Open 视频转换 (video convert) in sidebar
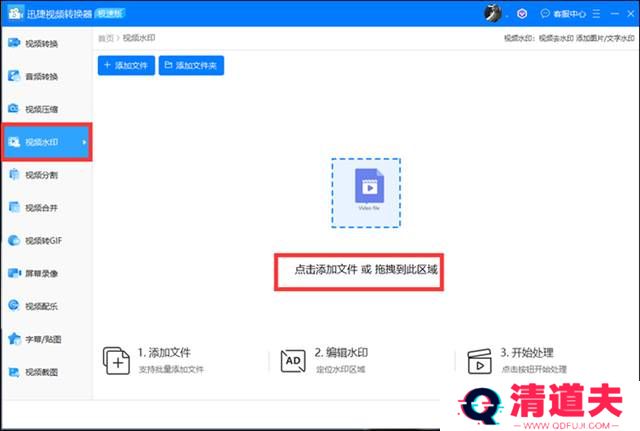This screenshot has width=640, height=431. (x=40, y=44)
